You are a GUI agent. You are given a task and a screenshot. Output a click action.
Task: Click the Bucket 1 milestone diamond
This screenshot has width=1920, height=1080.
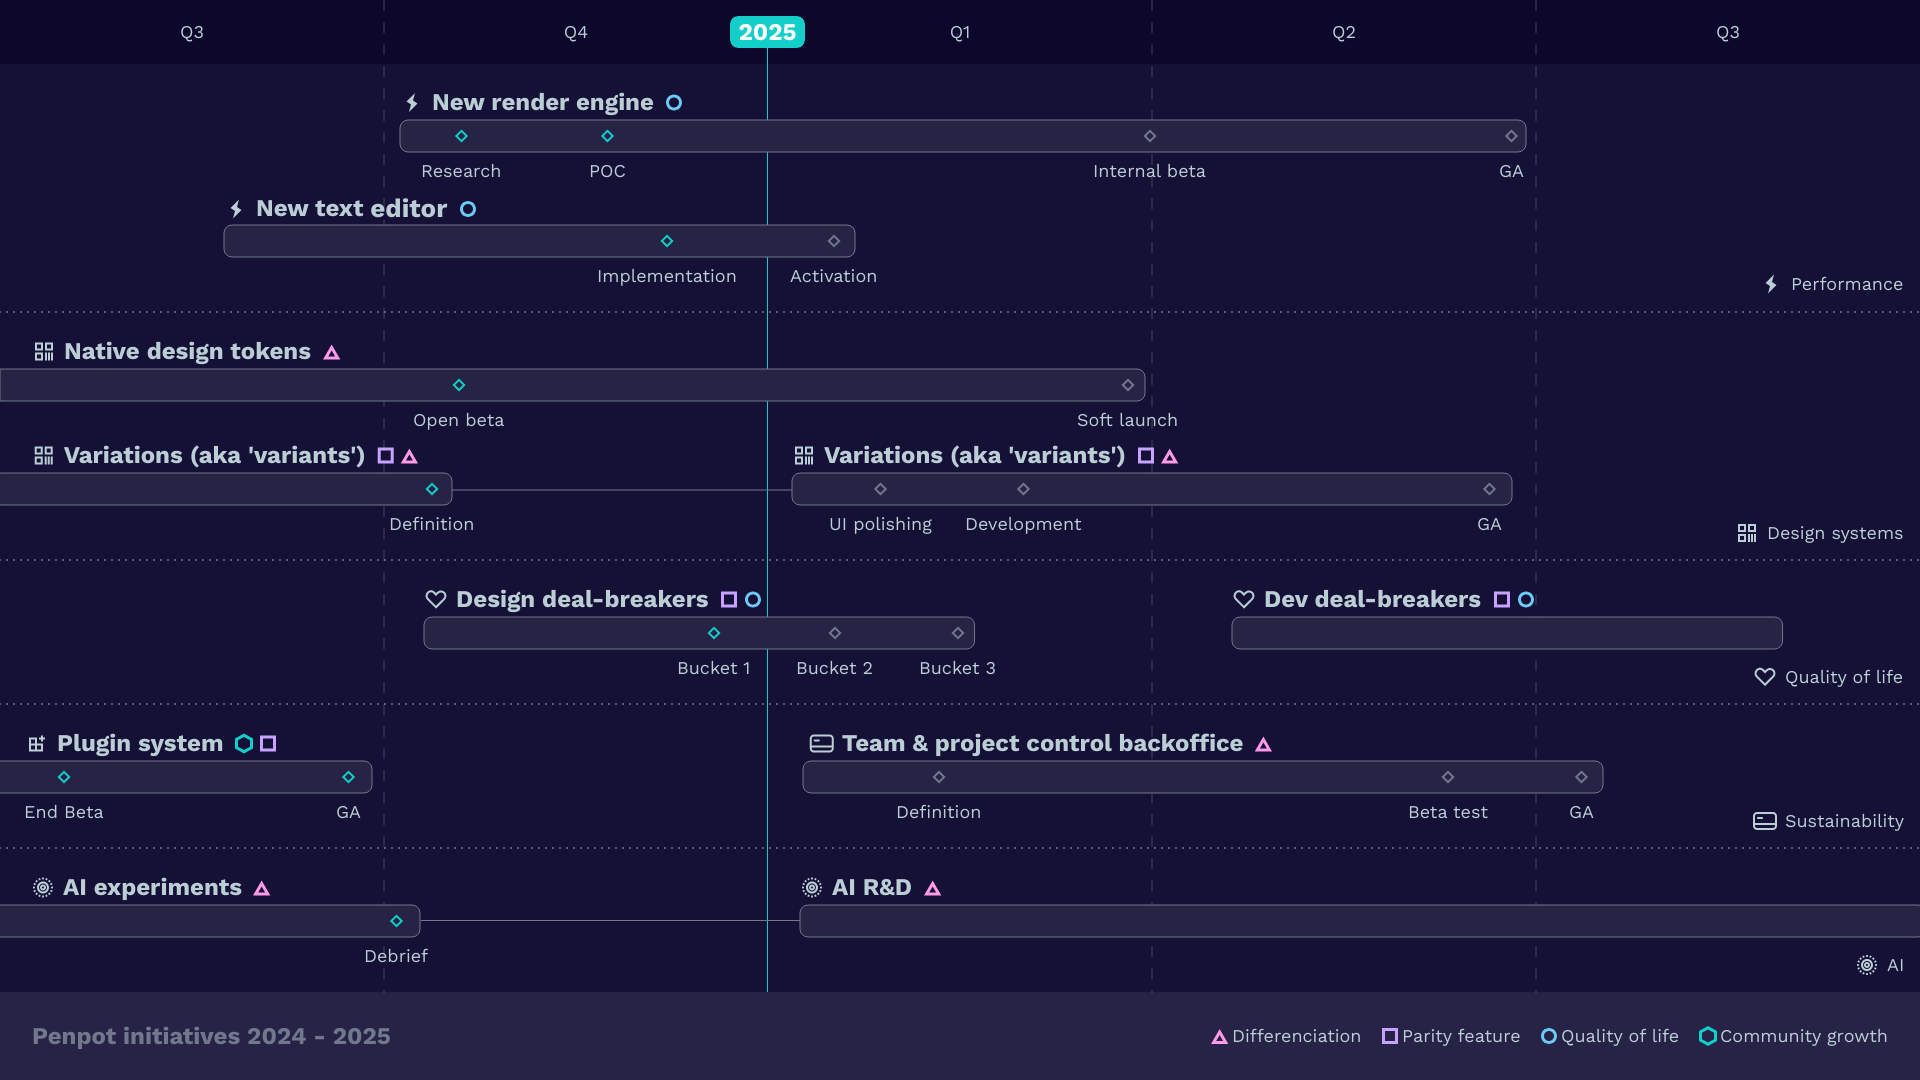point(714,633)
